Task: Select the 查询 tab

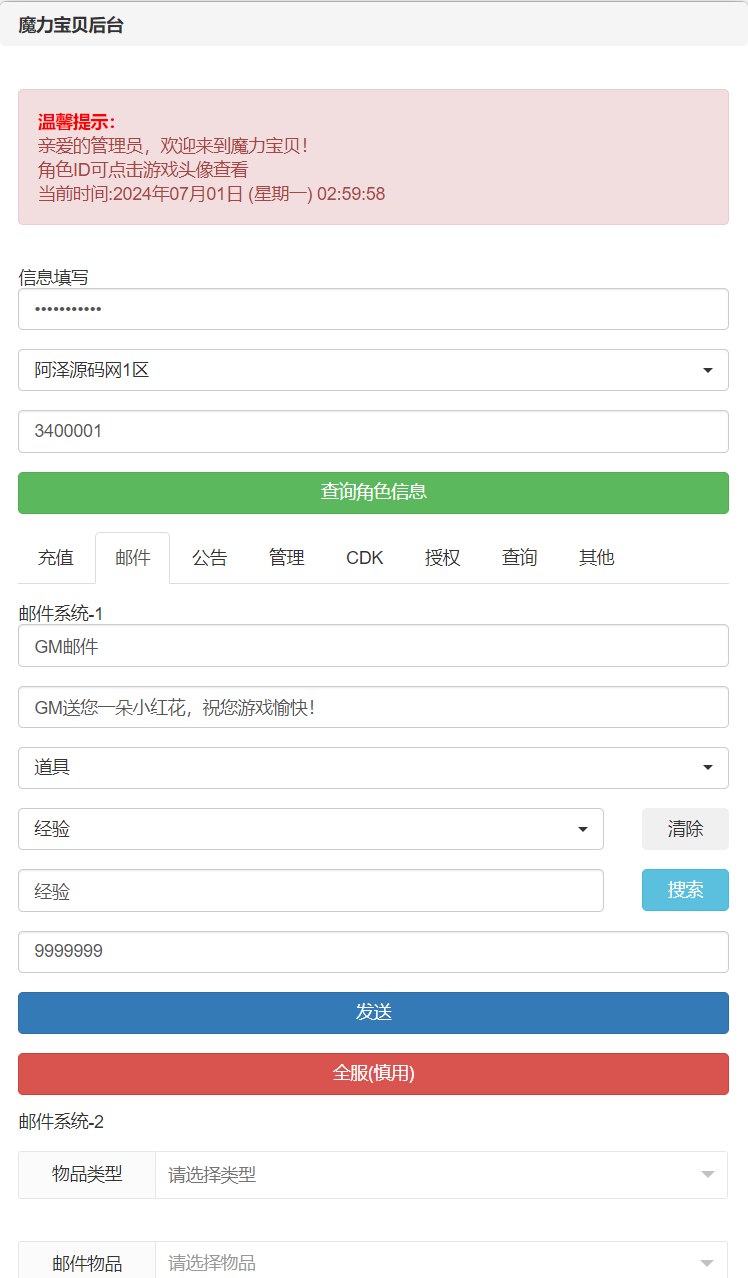Action: click(x=520, y=558)
